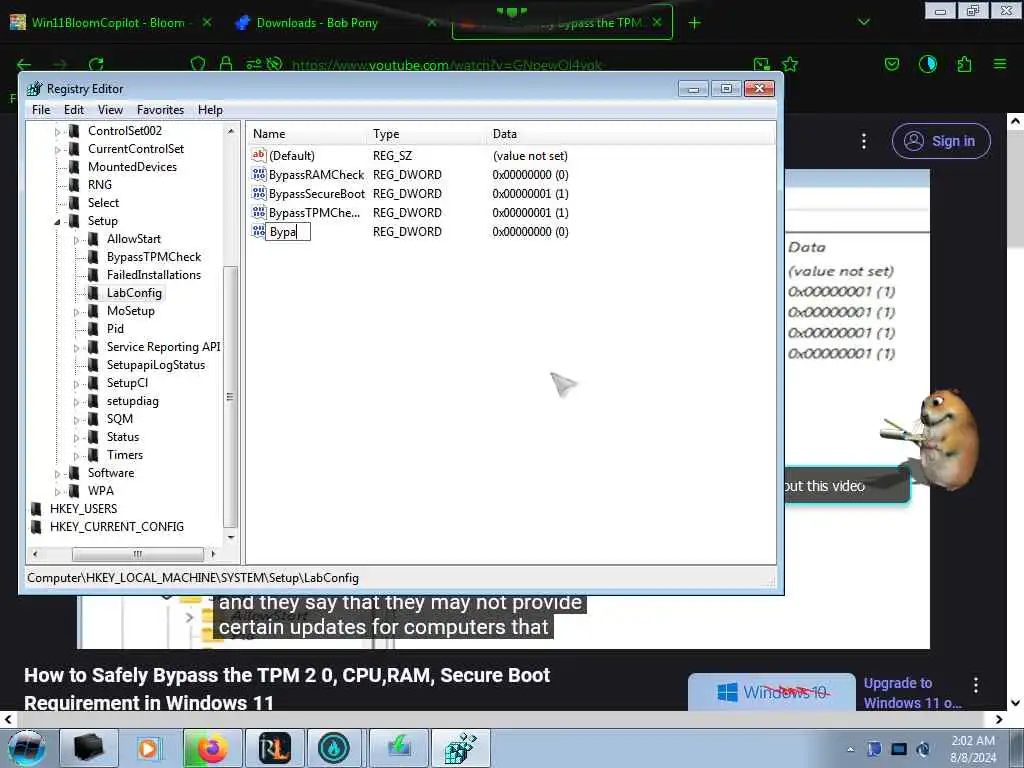The width and height of the screenshot is (1024, 768).
Task: Select the BypassTPMCheck key in tree
Action: 153,257
